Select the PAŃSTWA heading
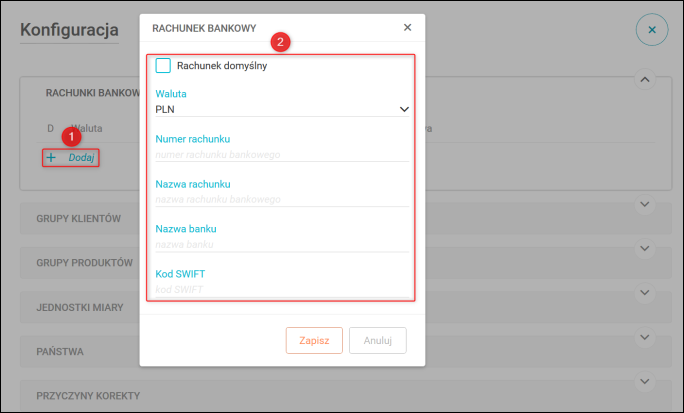 click(60, 352)
